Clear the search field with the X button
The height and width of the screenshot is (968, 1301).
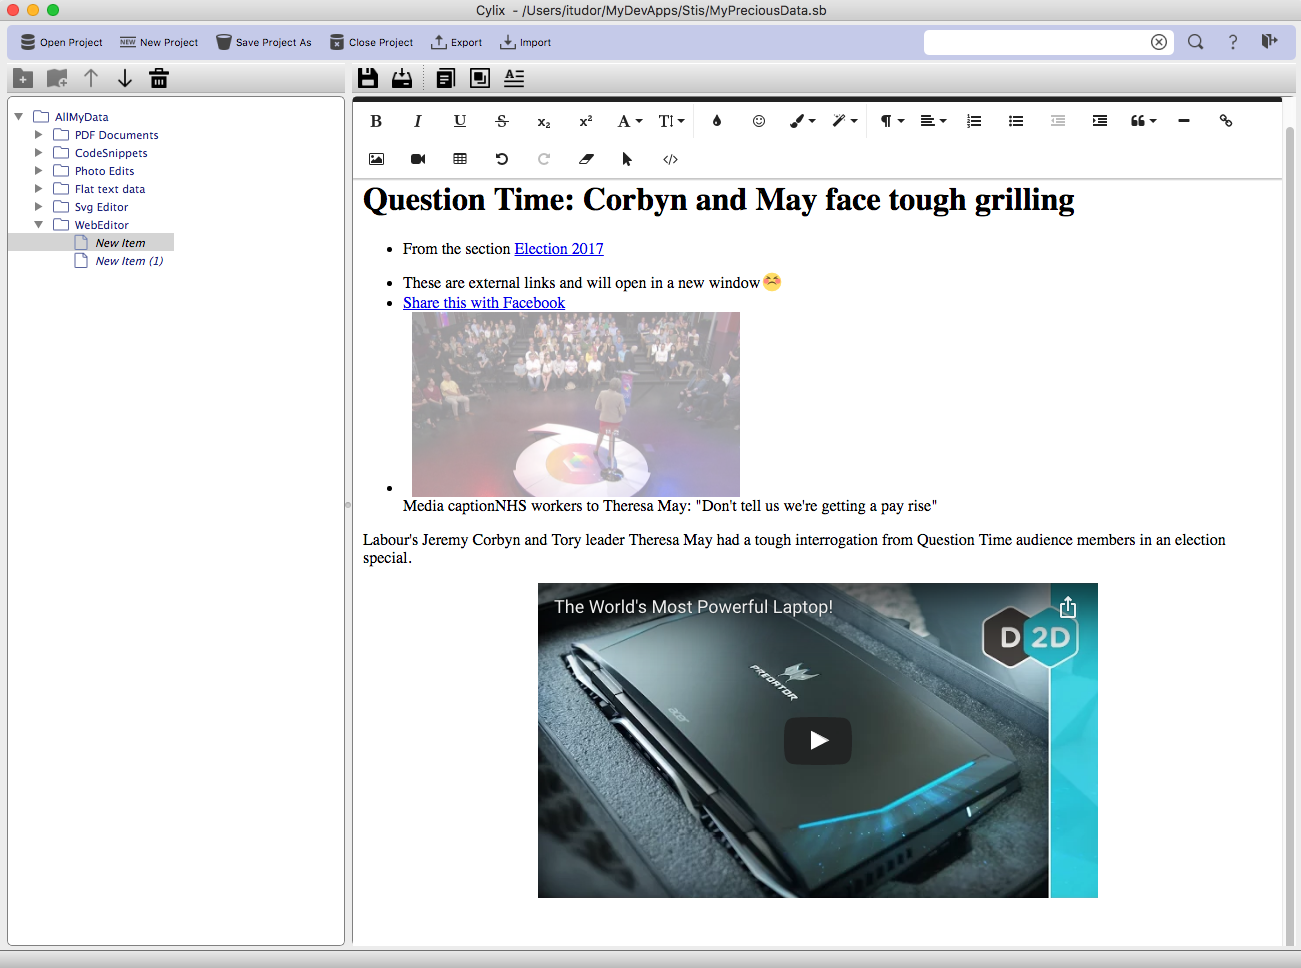(1159, 42)
